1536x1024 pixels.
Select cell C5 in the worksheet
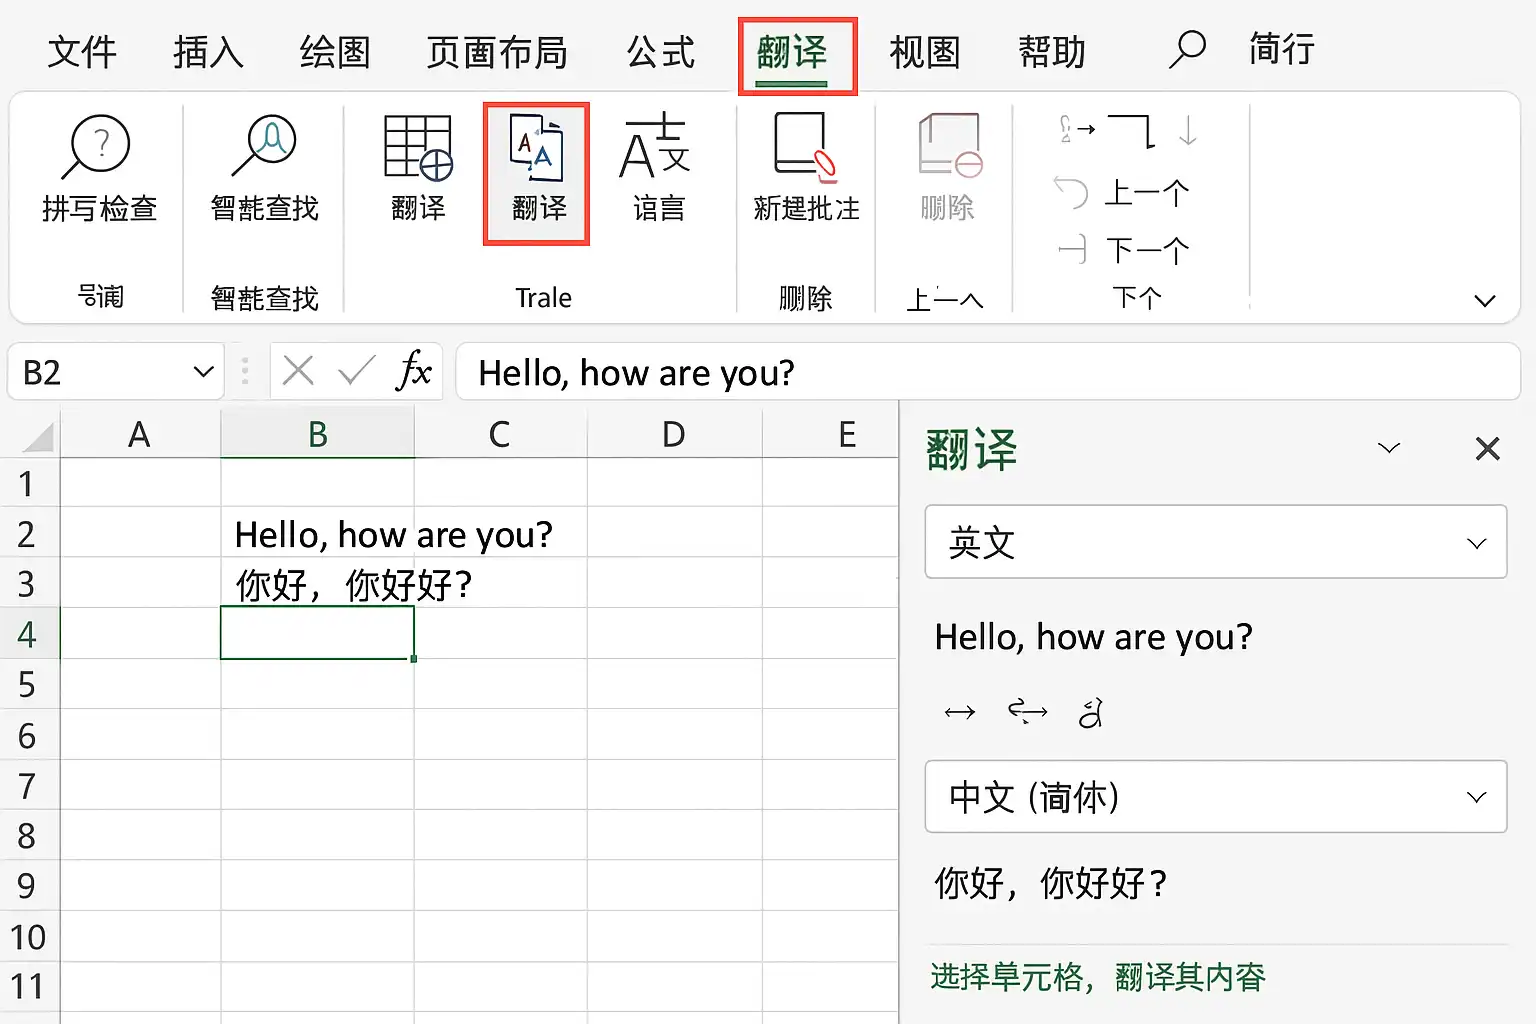[499, 685]
